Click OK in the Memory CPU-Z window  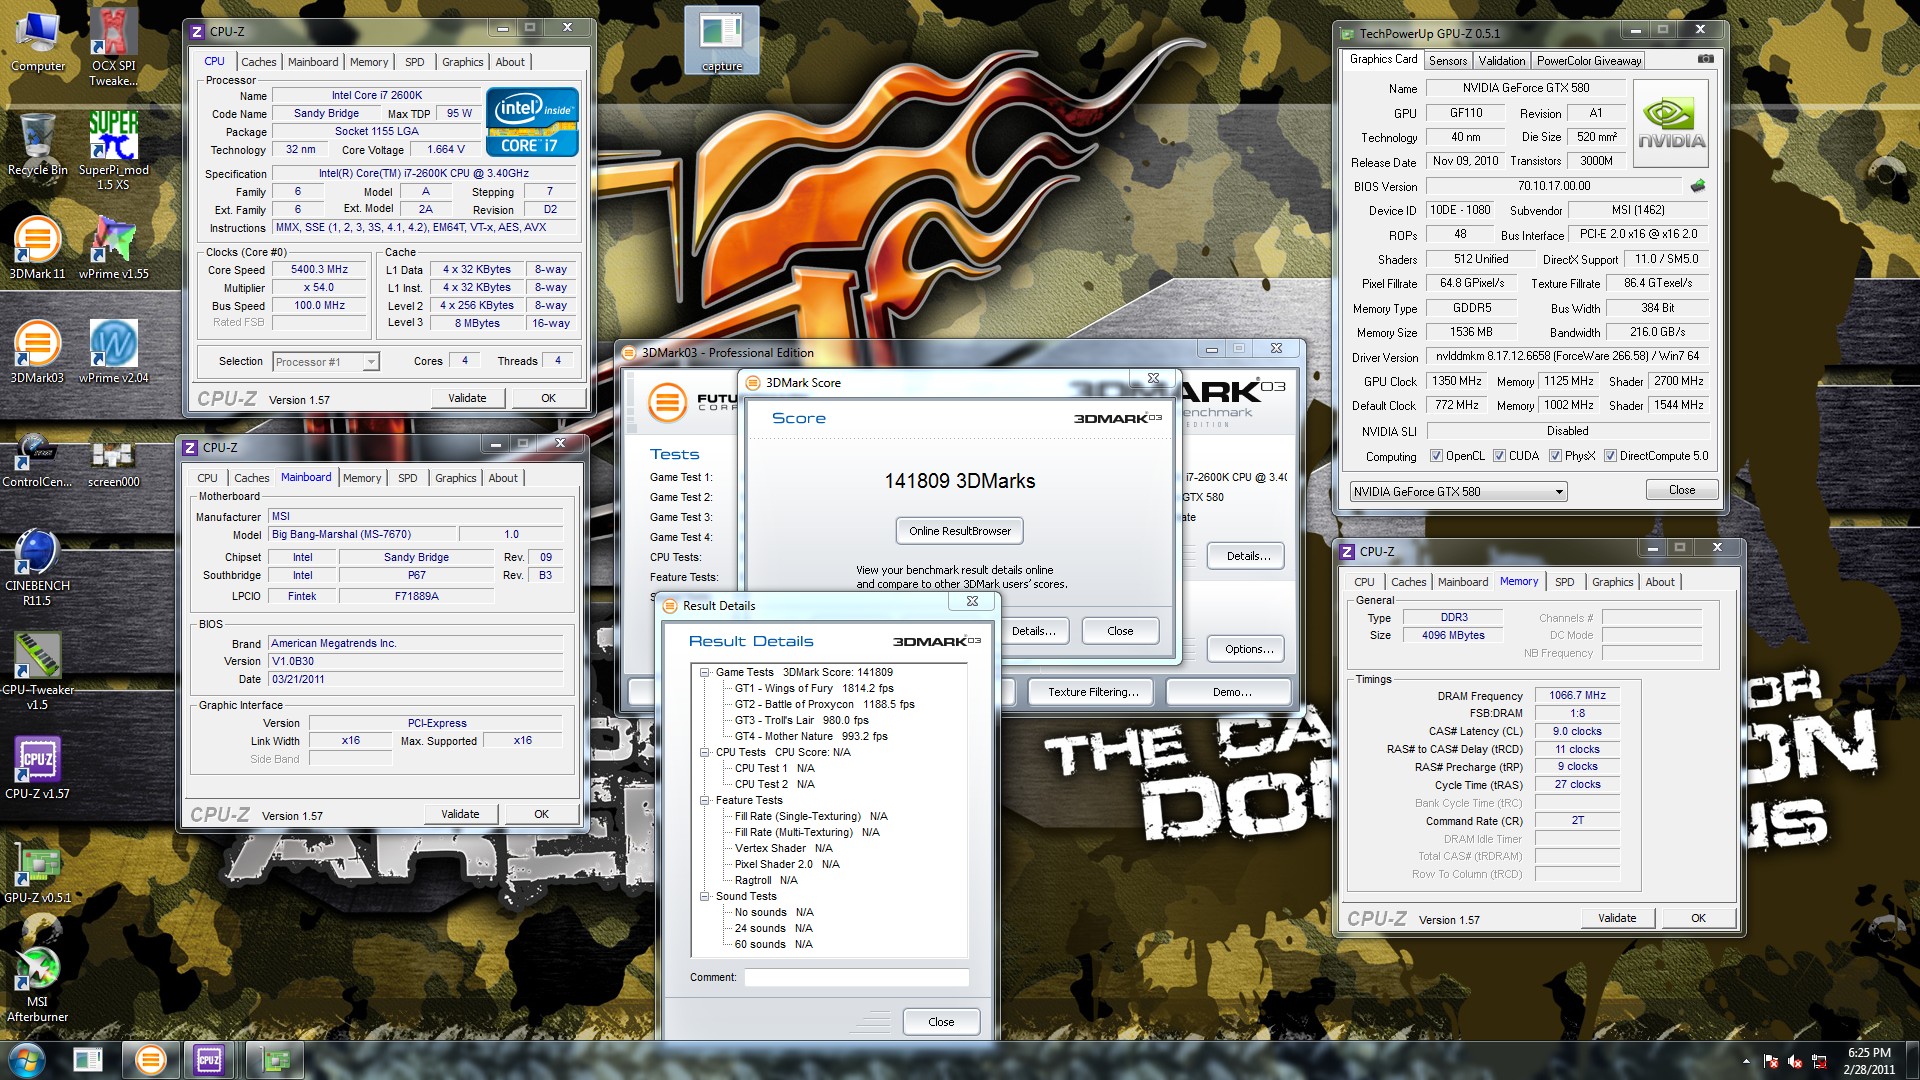[x=1698, y=918]
